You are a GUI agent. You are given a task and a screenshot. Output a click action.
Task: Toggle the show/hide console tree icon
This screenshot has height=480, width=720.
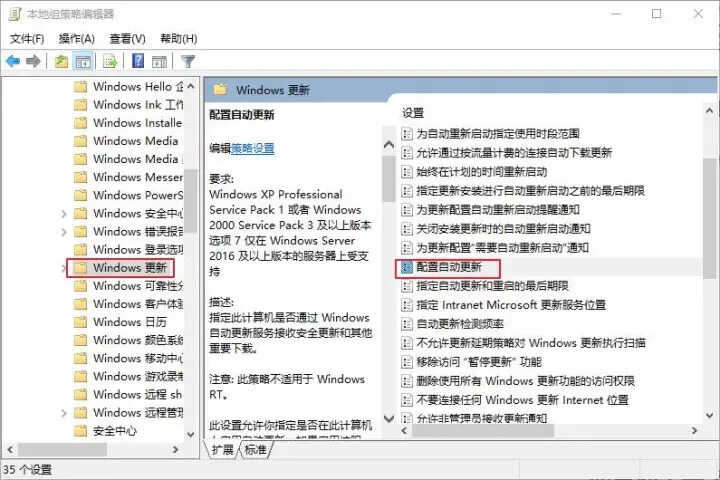click(83, 61)
